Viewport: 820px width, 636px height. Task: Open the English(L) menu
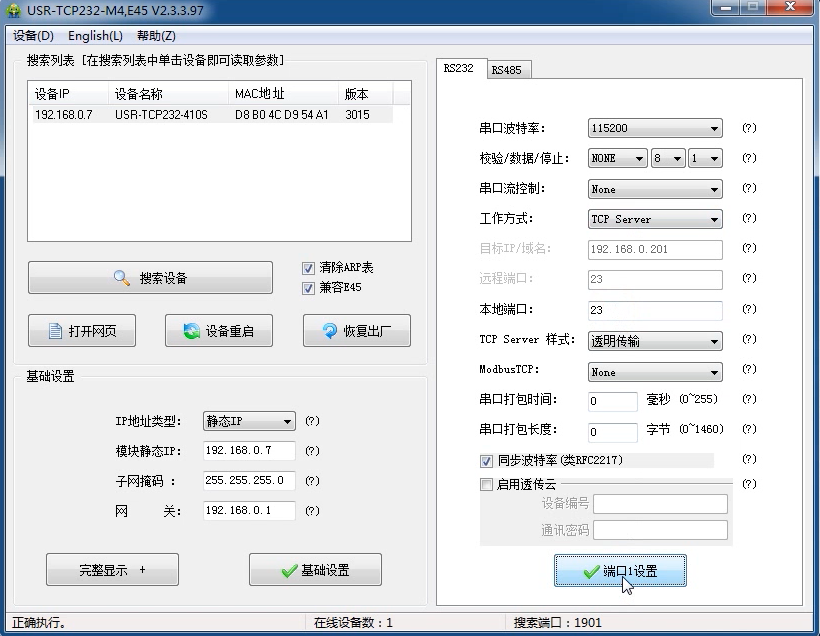coord(94,35)
